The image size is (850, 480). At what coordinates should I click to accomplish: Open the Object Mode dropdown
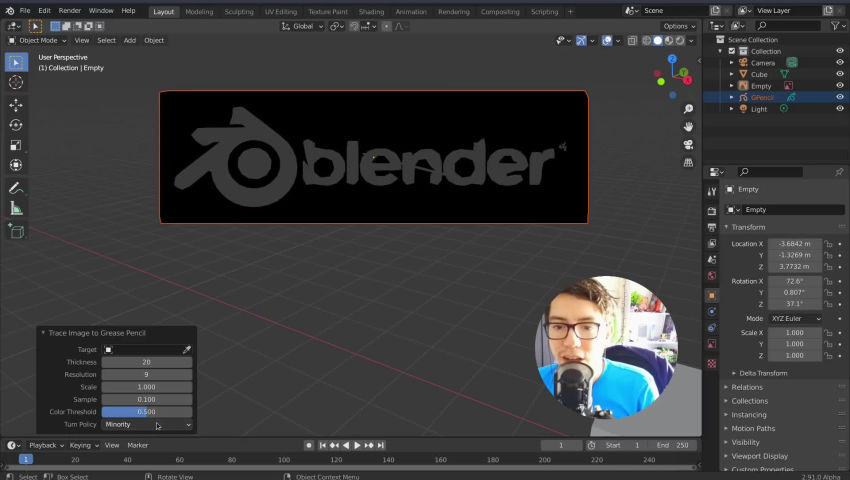(x=37, y=41)
